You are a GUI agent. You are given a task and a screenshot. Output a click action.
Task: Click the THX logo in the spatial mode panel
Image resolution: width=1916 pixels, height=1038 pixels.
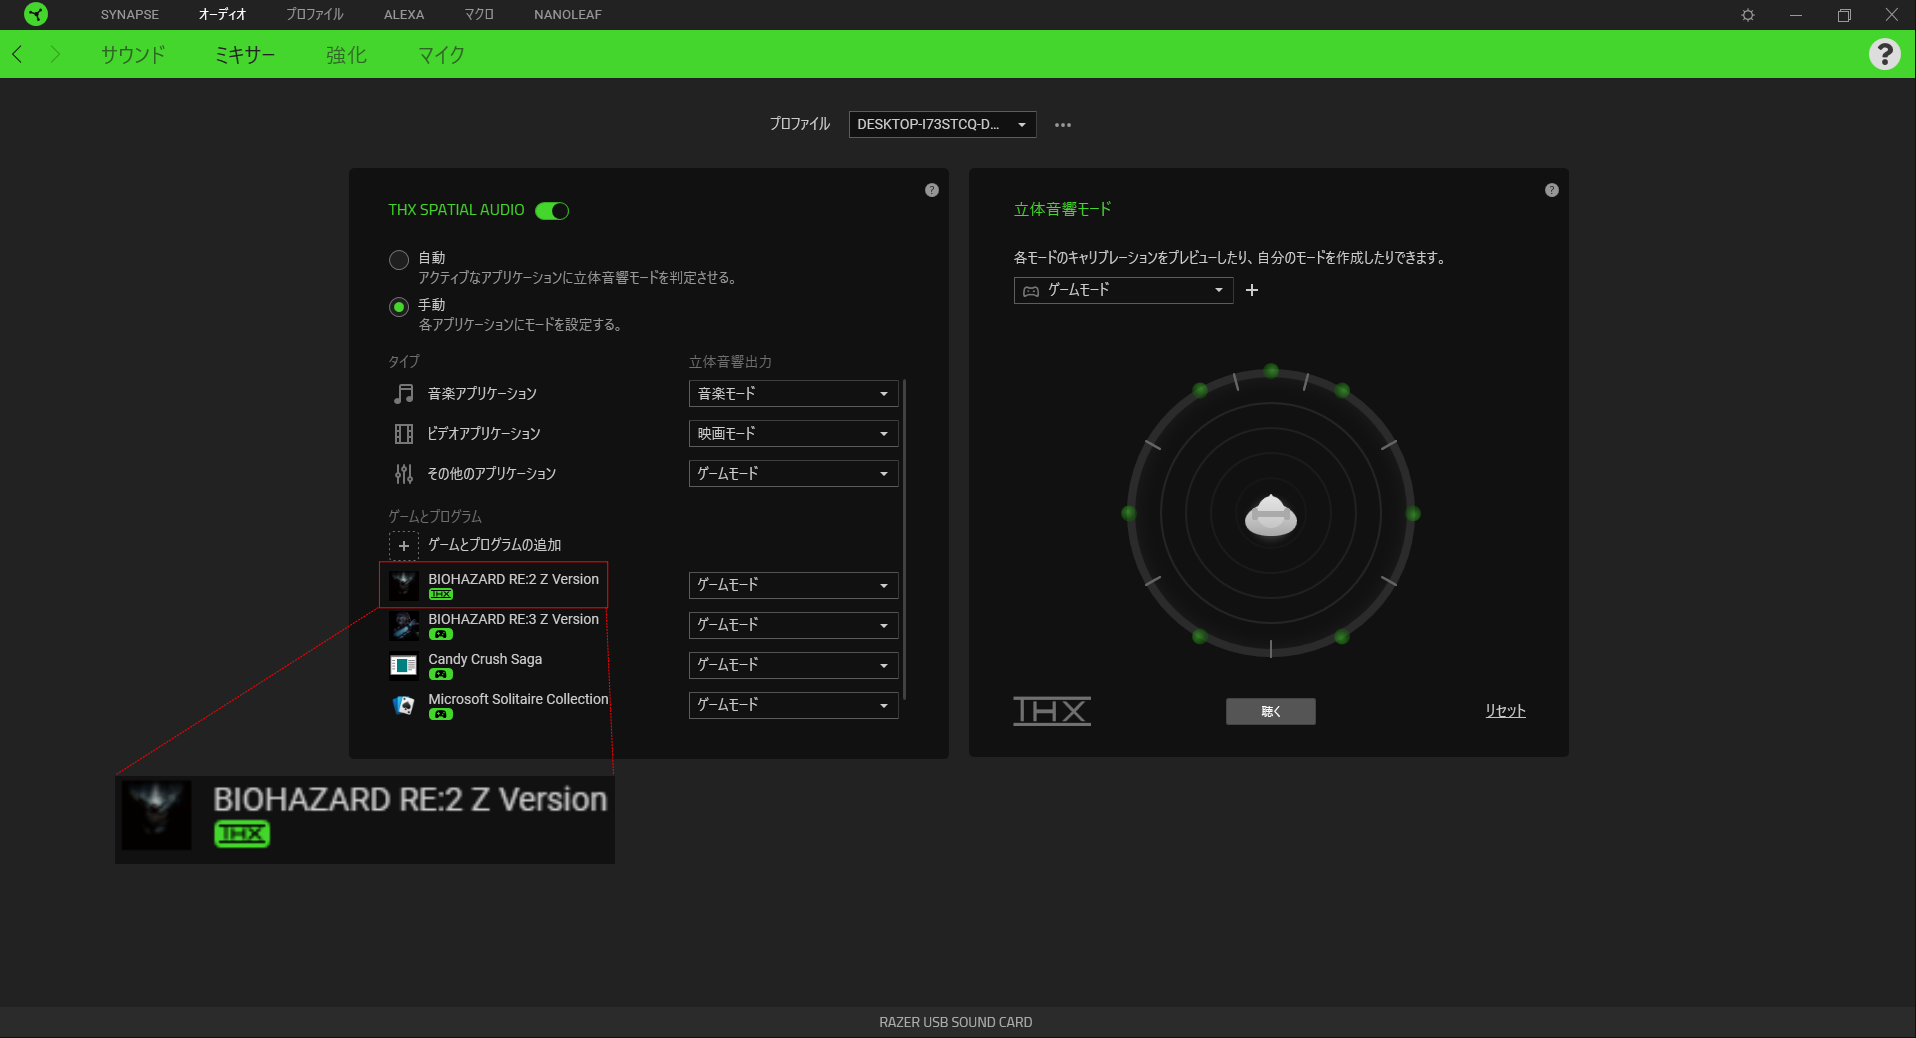pos(1052,711)
